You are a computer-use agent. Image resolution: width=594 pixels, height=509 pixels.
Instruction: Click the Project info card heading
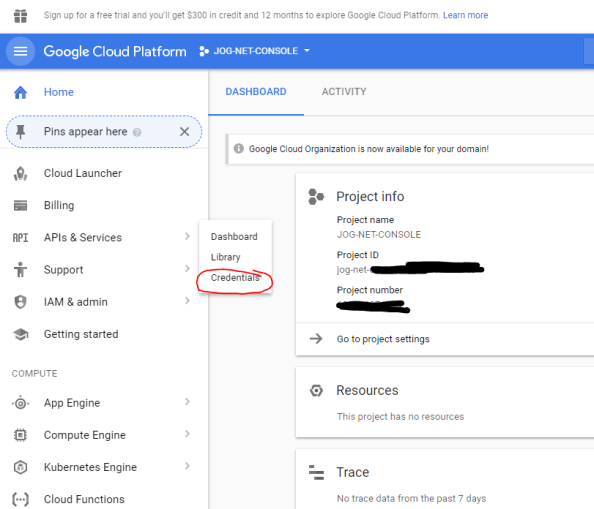coord(370,197)
